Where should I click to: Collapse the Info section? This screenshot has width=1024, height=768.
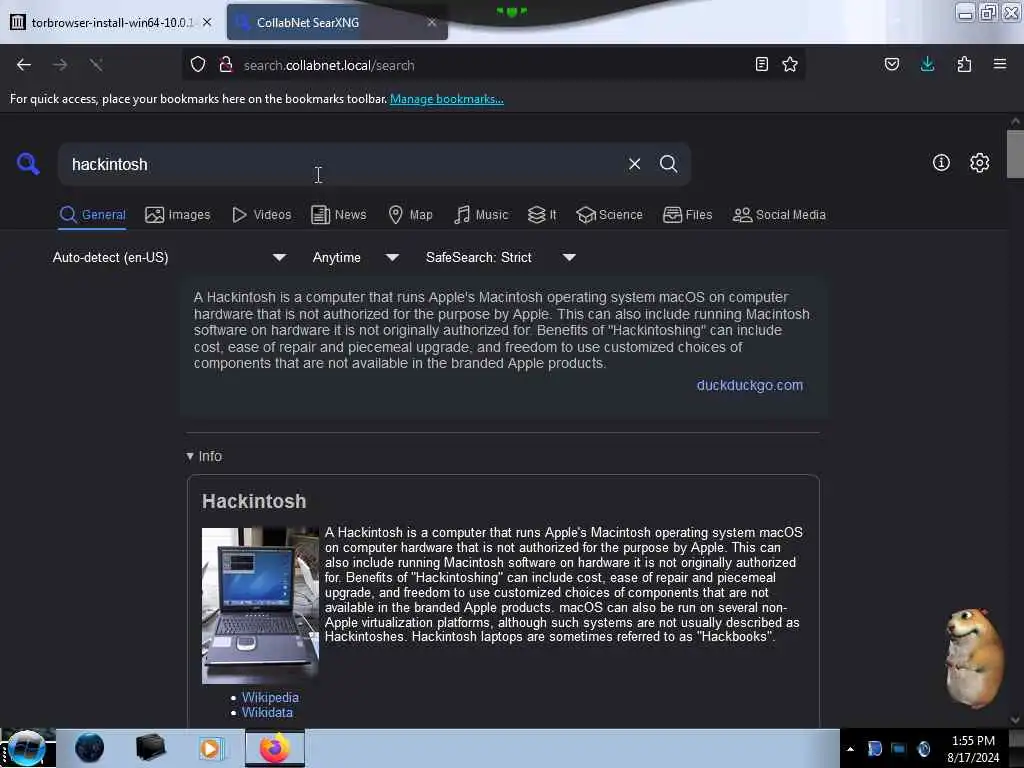[x=204, y=456]
